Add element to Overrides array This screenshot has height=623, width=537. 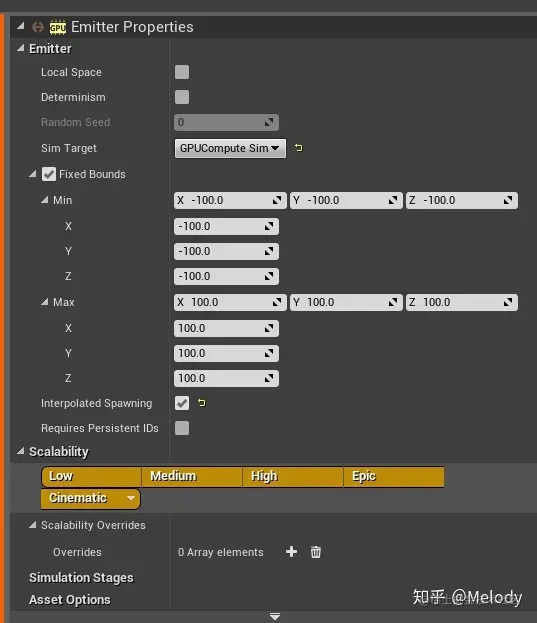[x=291, y=552]
